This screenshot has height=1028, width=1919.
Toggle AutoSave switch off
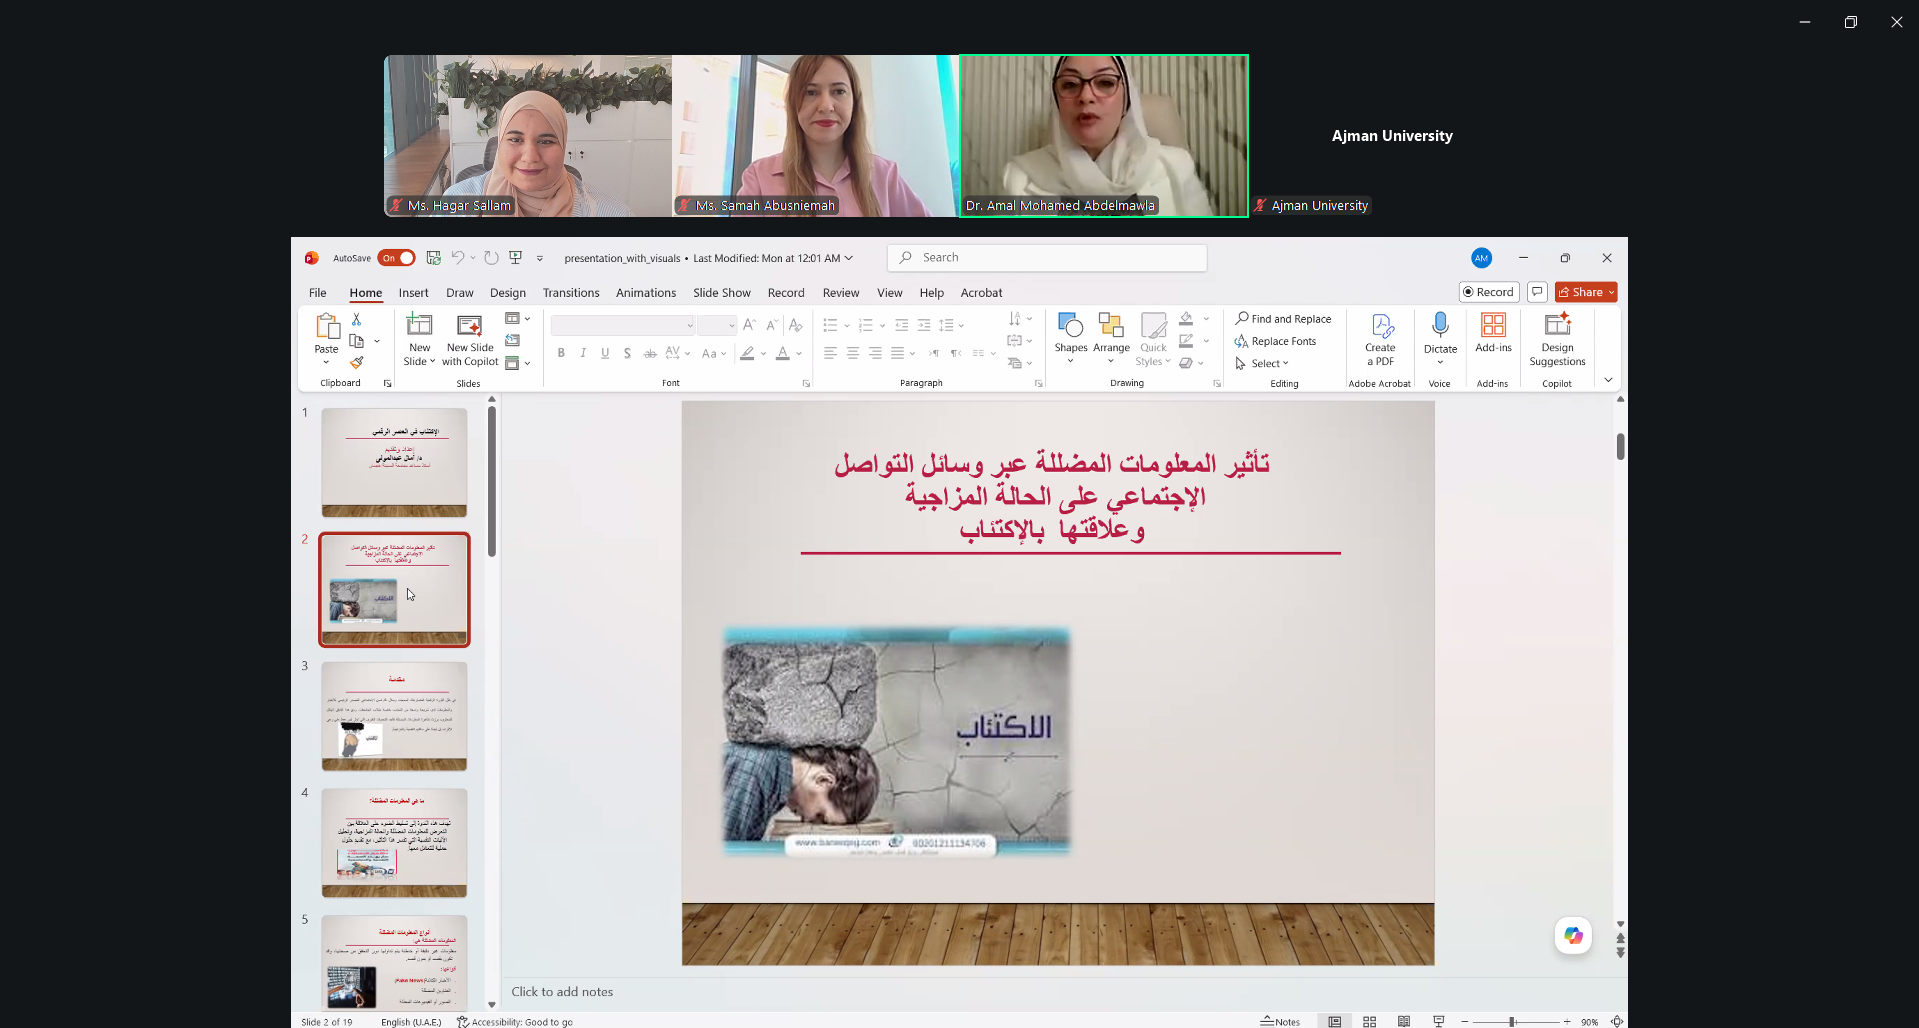pos(396,258)
